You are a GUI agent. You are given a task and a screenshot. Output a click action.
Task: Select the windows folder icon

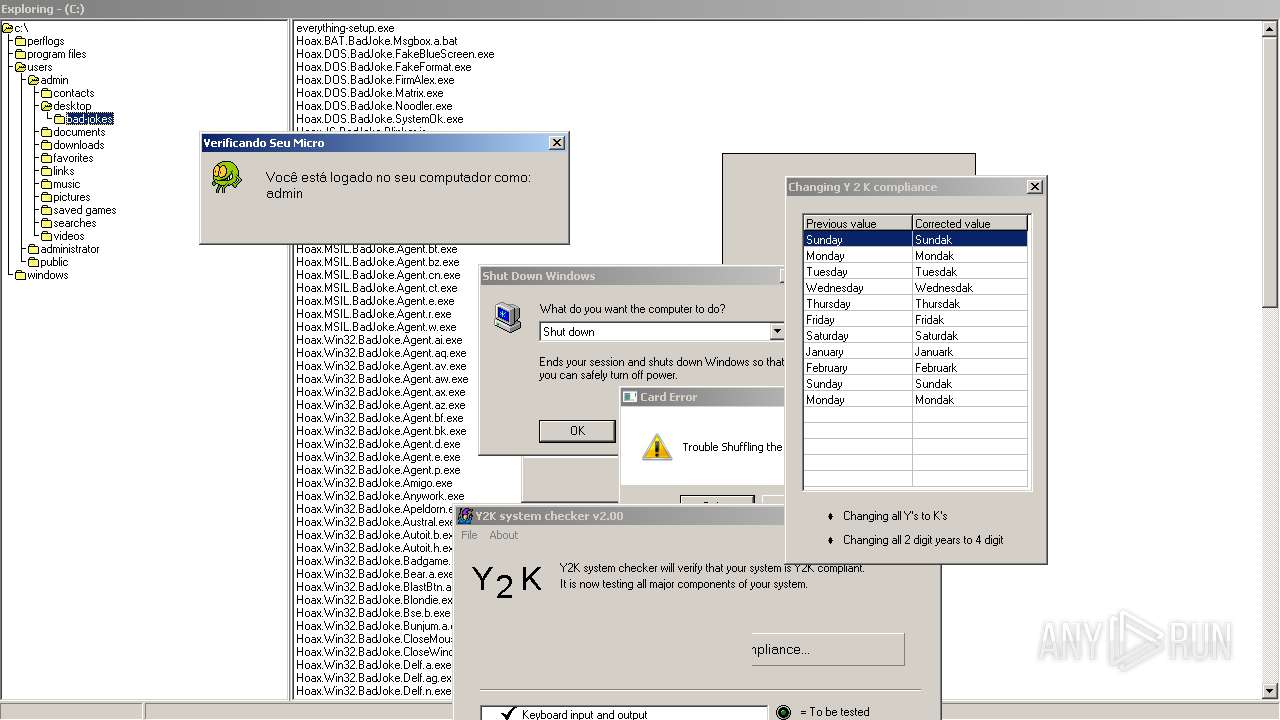click(x=21, y=275)
